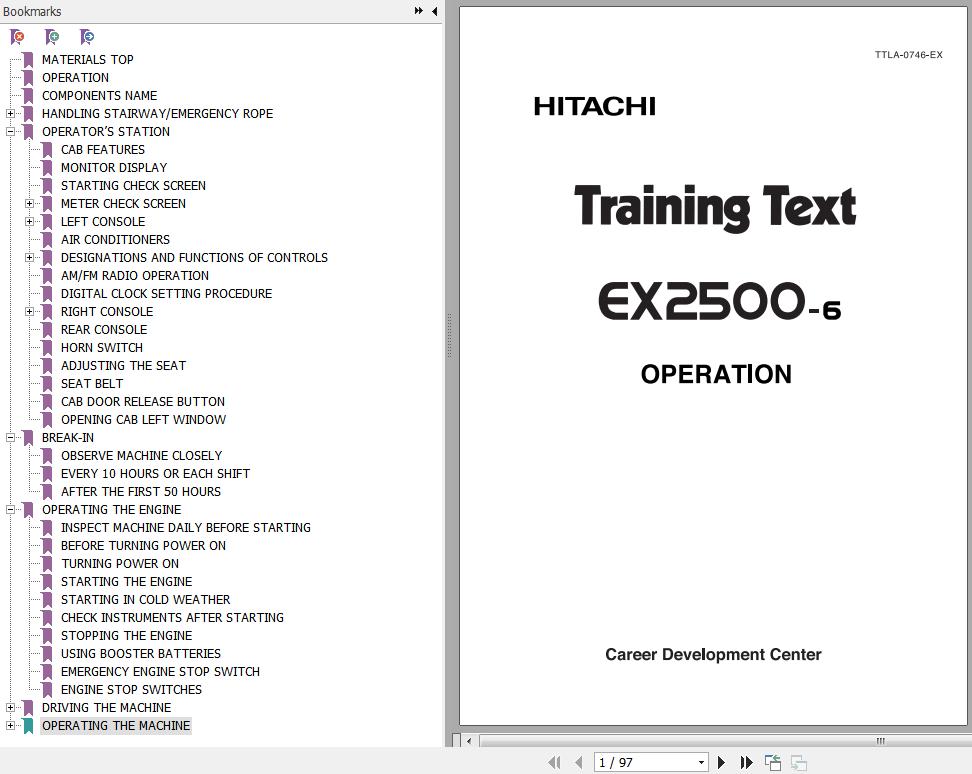972x774 pixels.
Task: Collapse the Bookmarks panel with the left arrow
Action: [x=435, y=11]
